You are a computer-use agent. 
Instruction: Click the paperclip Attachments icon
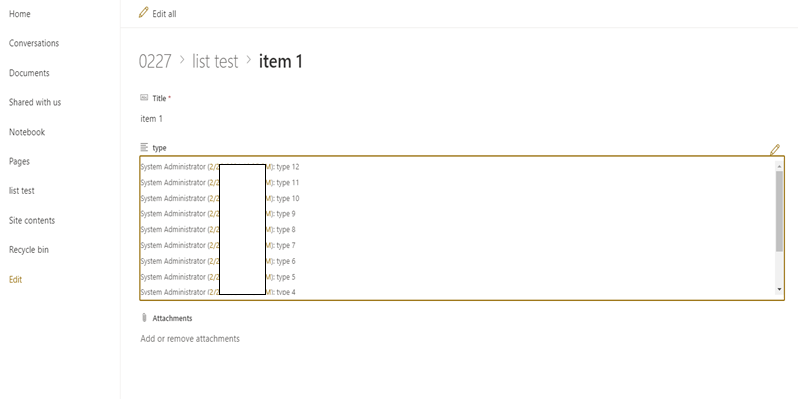click(144, 318)
